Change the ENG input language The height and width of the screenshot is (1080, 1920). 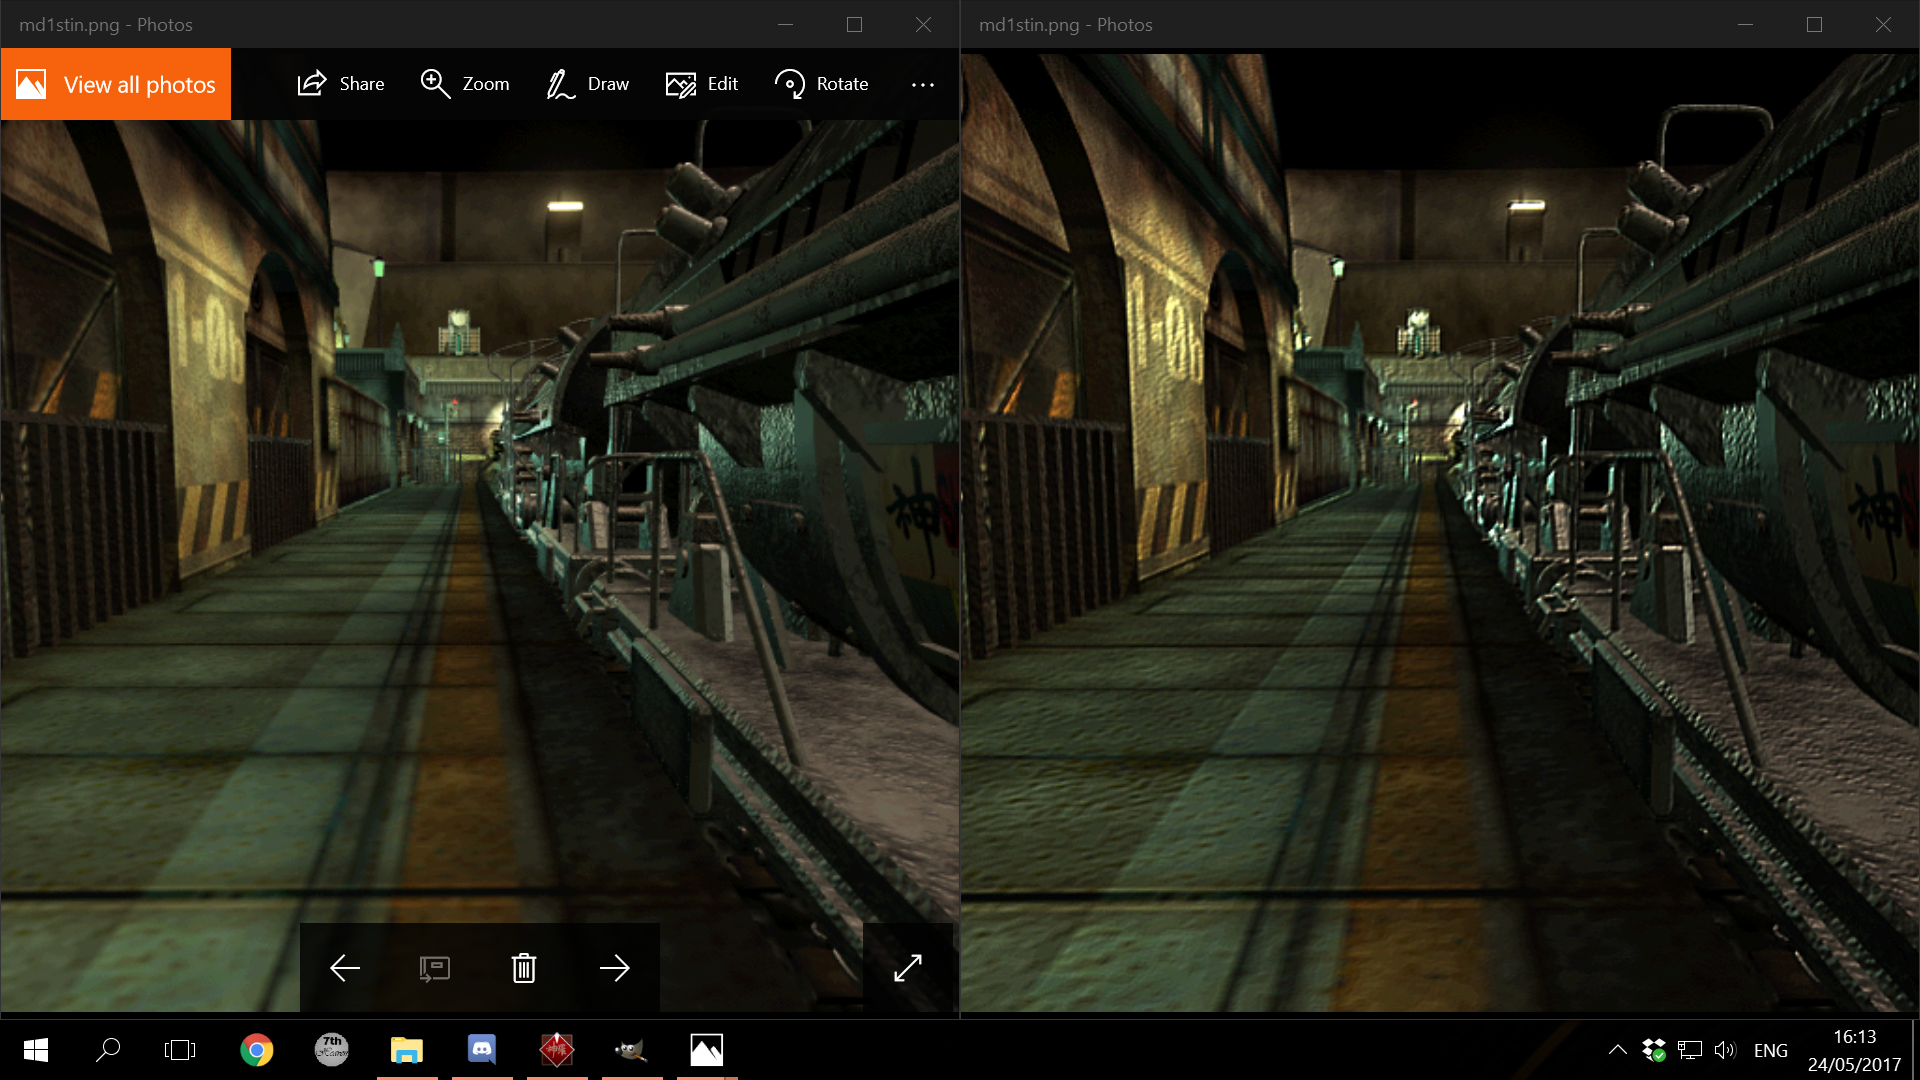point(1771,1050)
